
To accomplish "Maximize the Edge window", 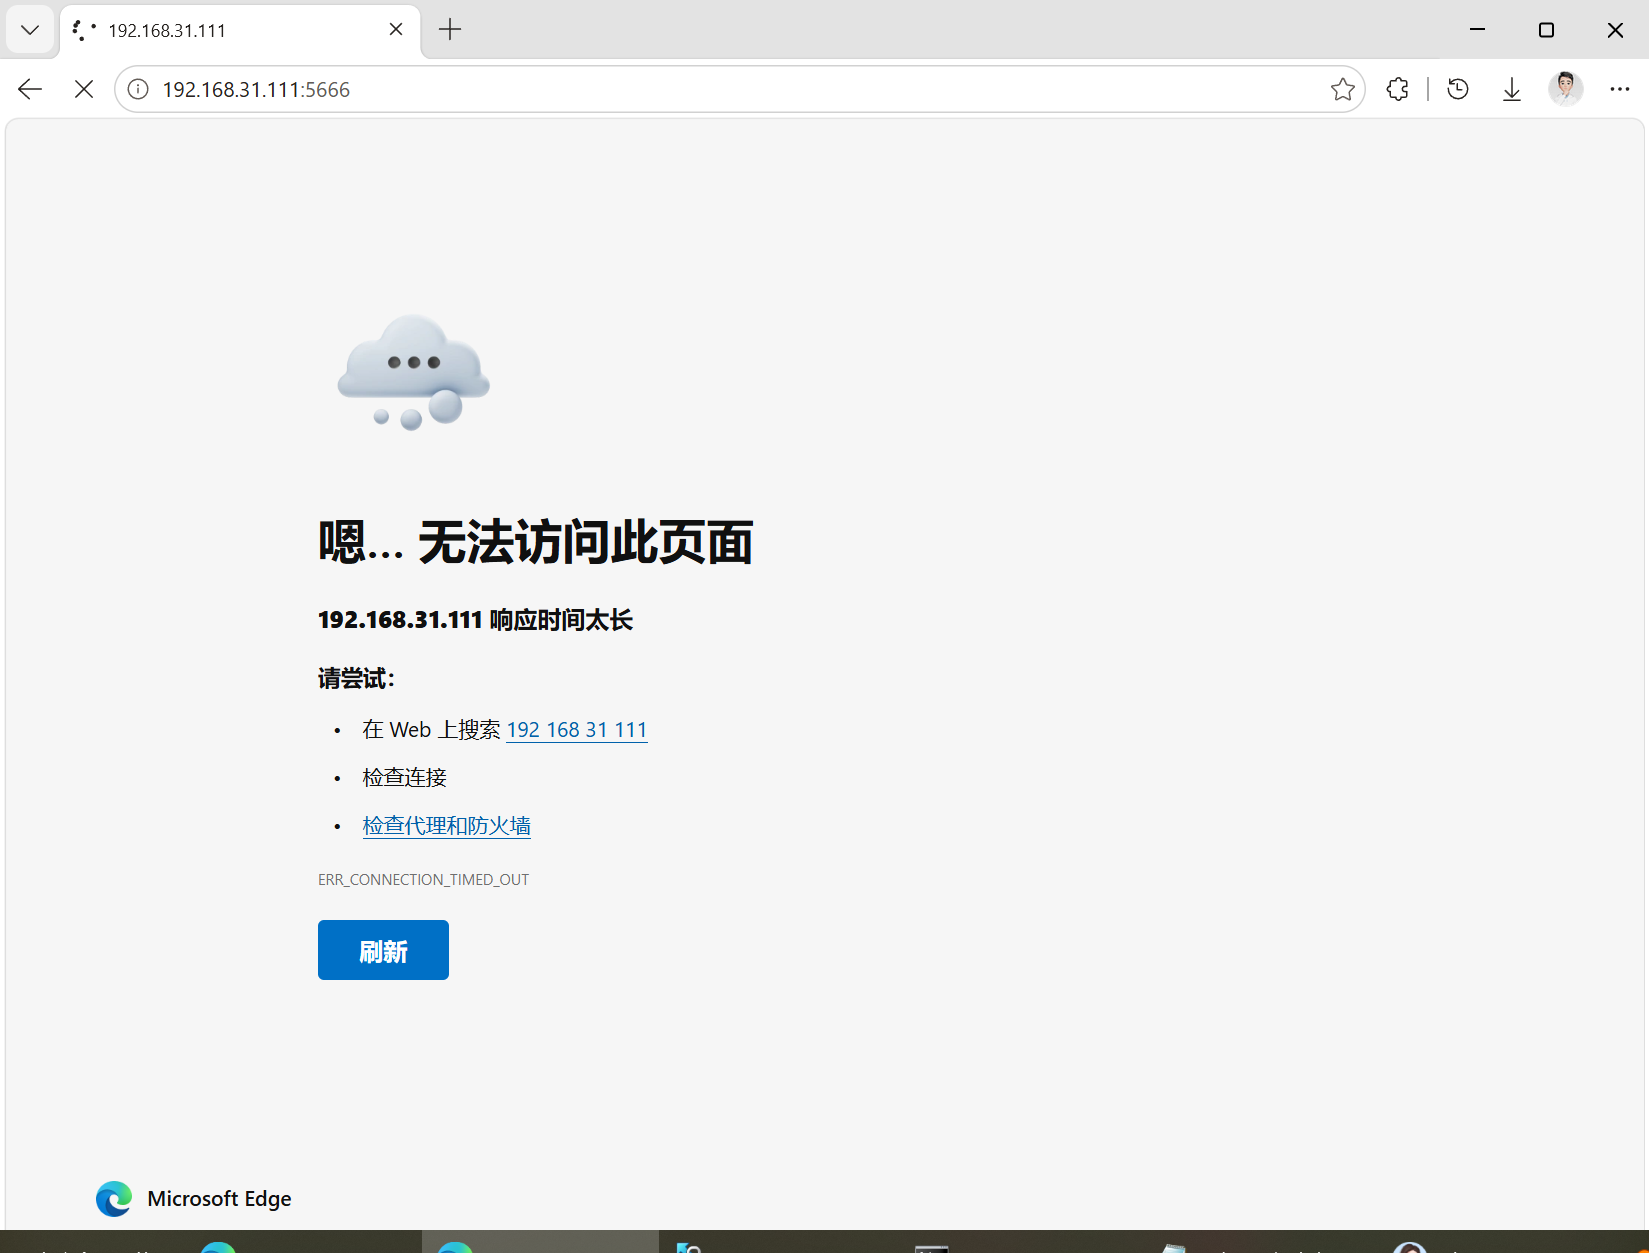I will (1546, 30).
